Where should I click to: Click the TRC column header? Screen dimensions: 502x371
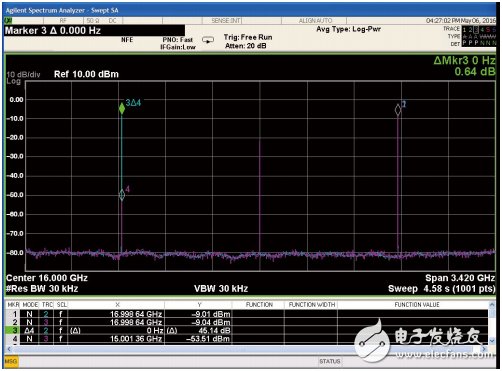click(47, 305)
